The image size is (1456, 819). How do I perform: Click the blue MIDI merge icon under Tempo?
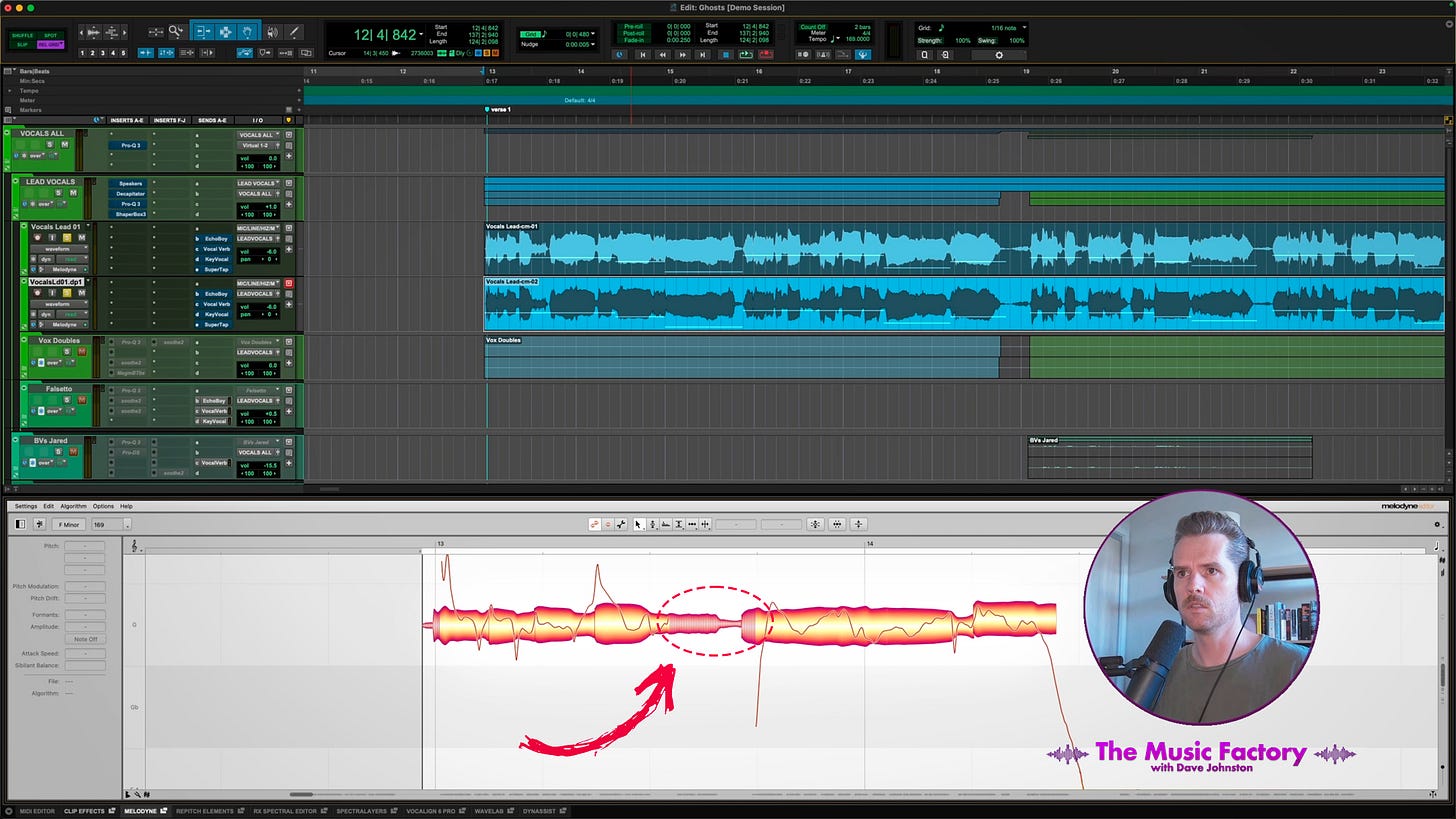pos(863,55)
